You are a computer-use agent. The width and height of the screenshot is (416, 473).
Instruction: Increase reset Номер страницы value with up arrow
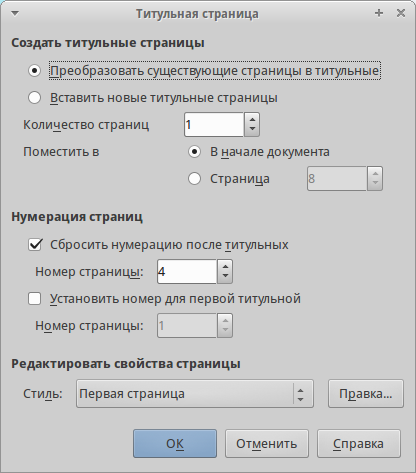point(225,267)
